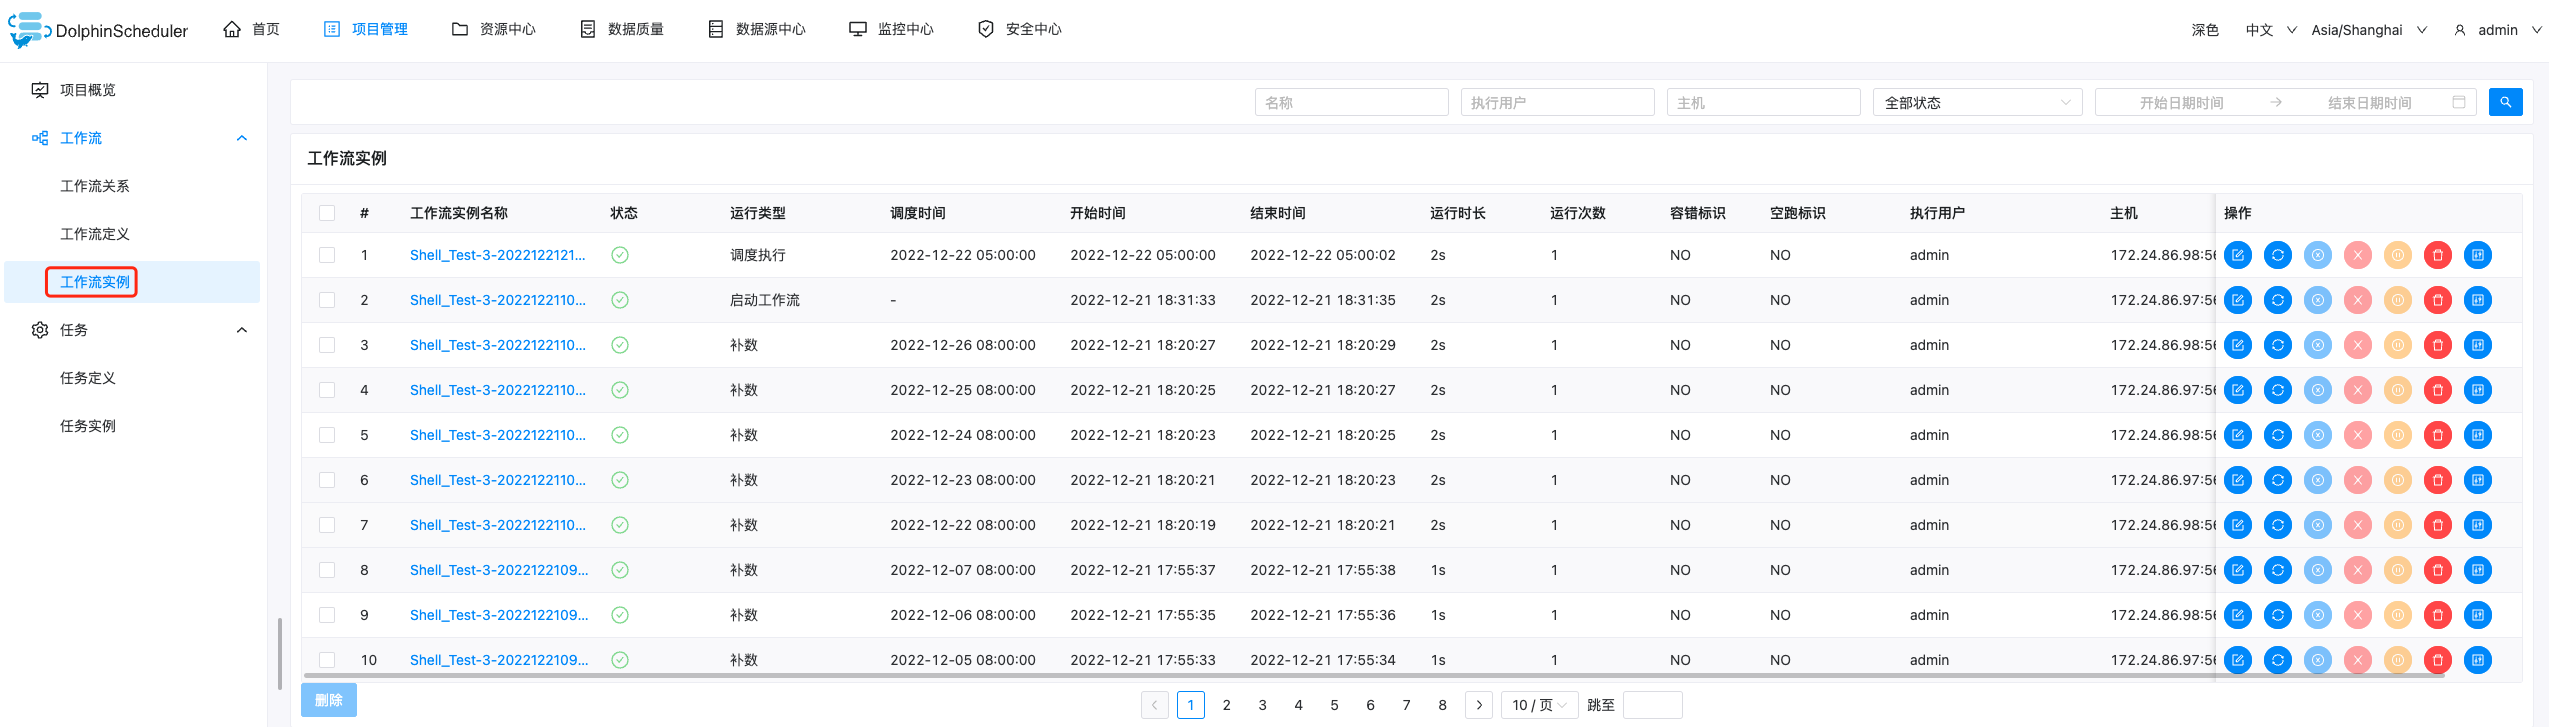Image resolution: width=2549 pixels, height=727 pixels.
Task: Go to page 2 in pagination
Action: 1227,705
